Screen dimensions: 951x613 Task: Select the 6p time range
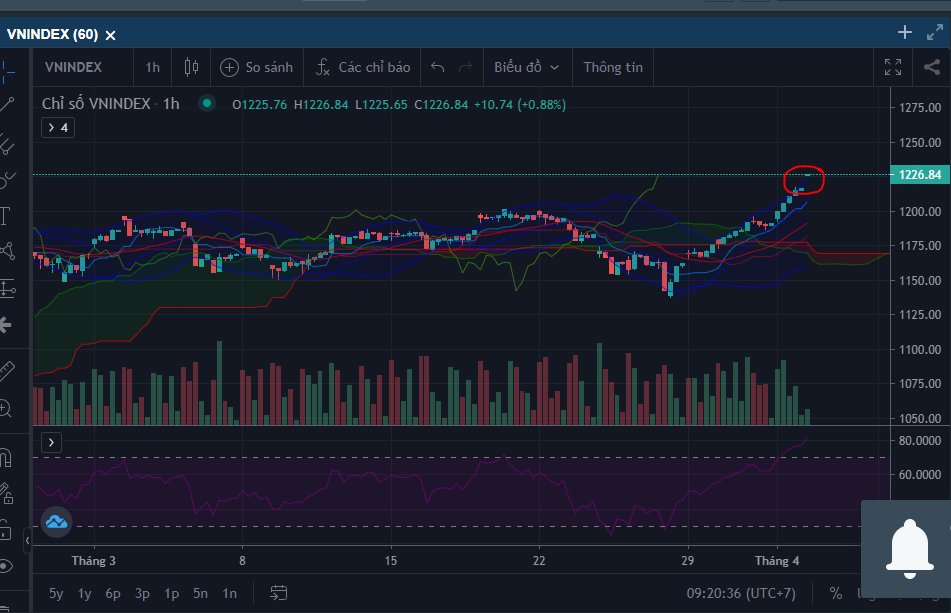click(113, 593)
